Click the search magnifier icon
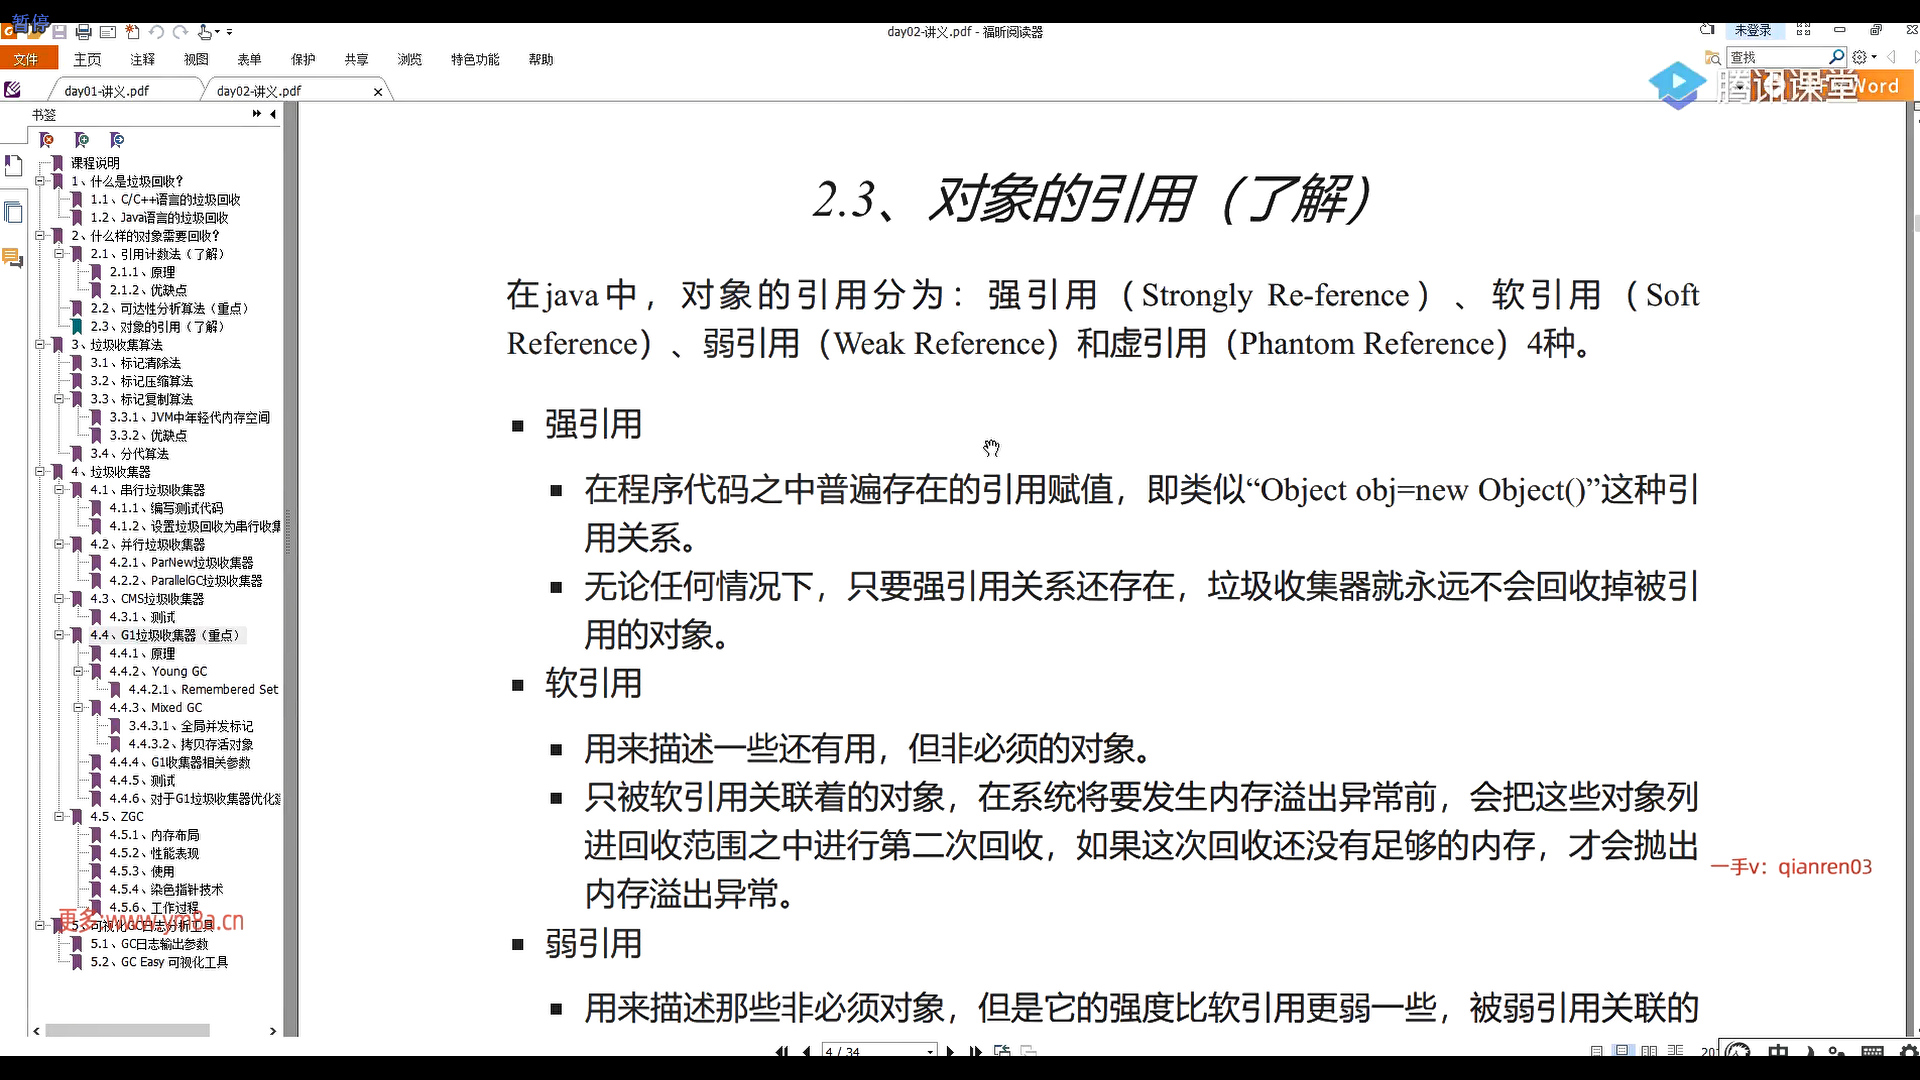 (1836, 57)
